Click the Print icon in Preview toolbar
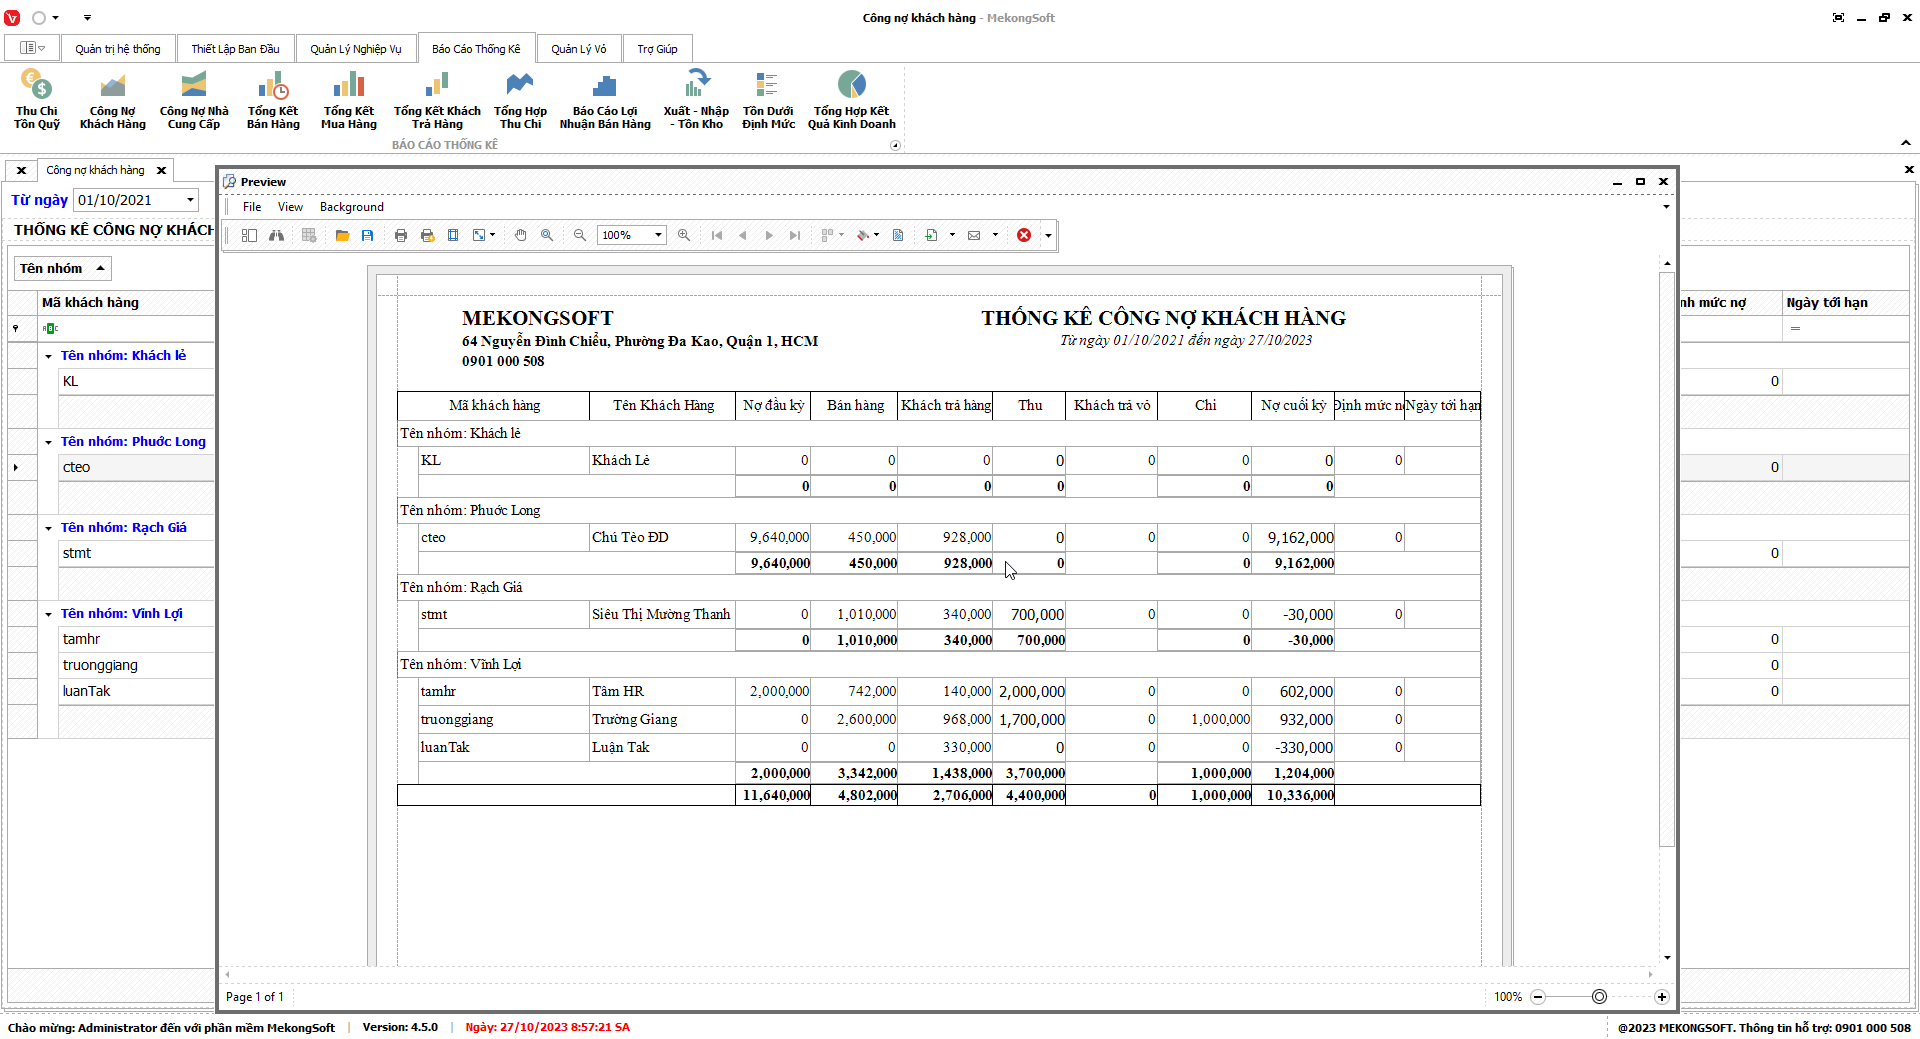 point(401,235)
